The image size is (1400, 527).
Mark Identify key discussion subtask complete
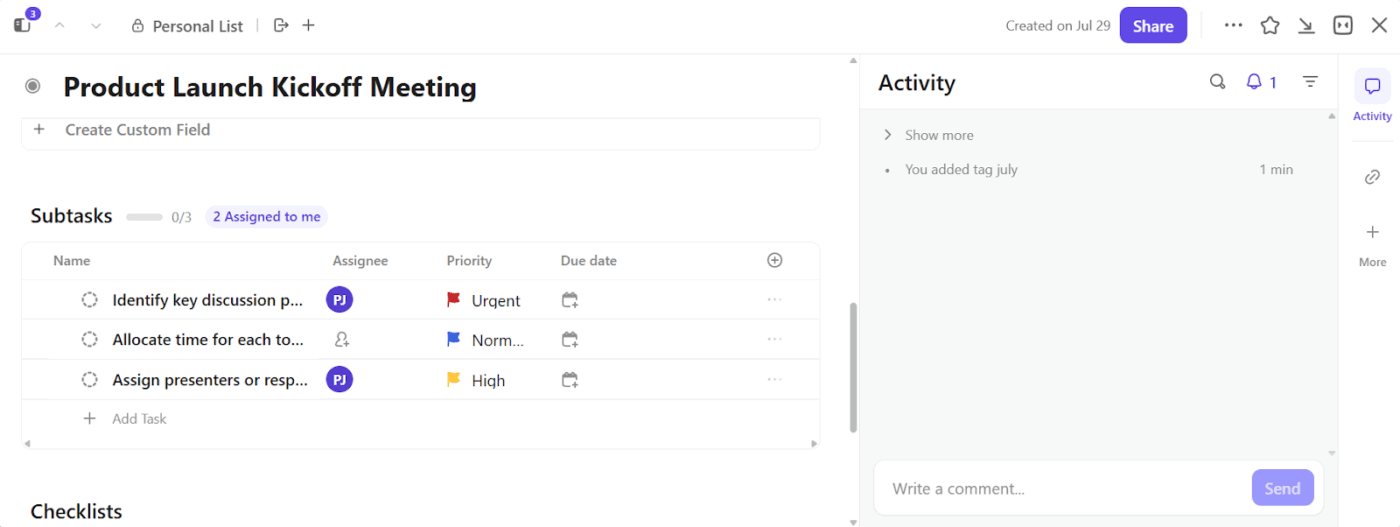tap(90, 300)
